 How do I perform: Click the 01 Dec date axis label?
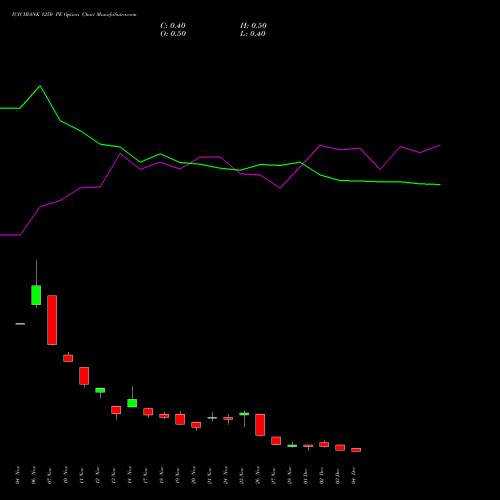coord(306,476)
